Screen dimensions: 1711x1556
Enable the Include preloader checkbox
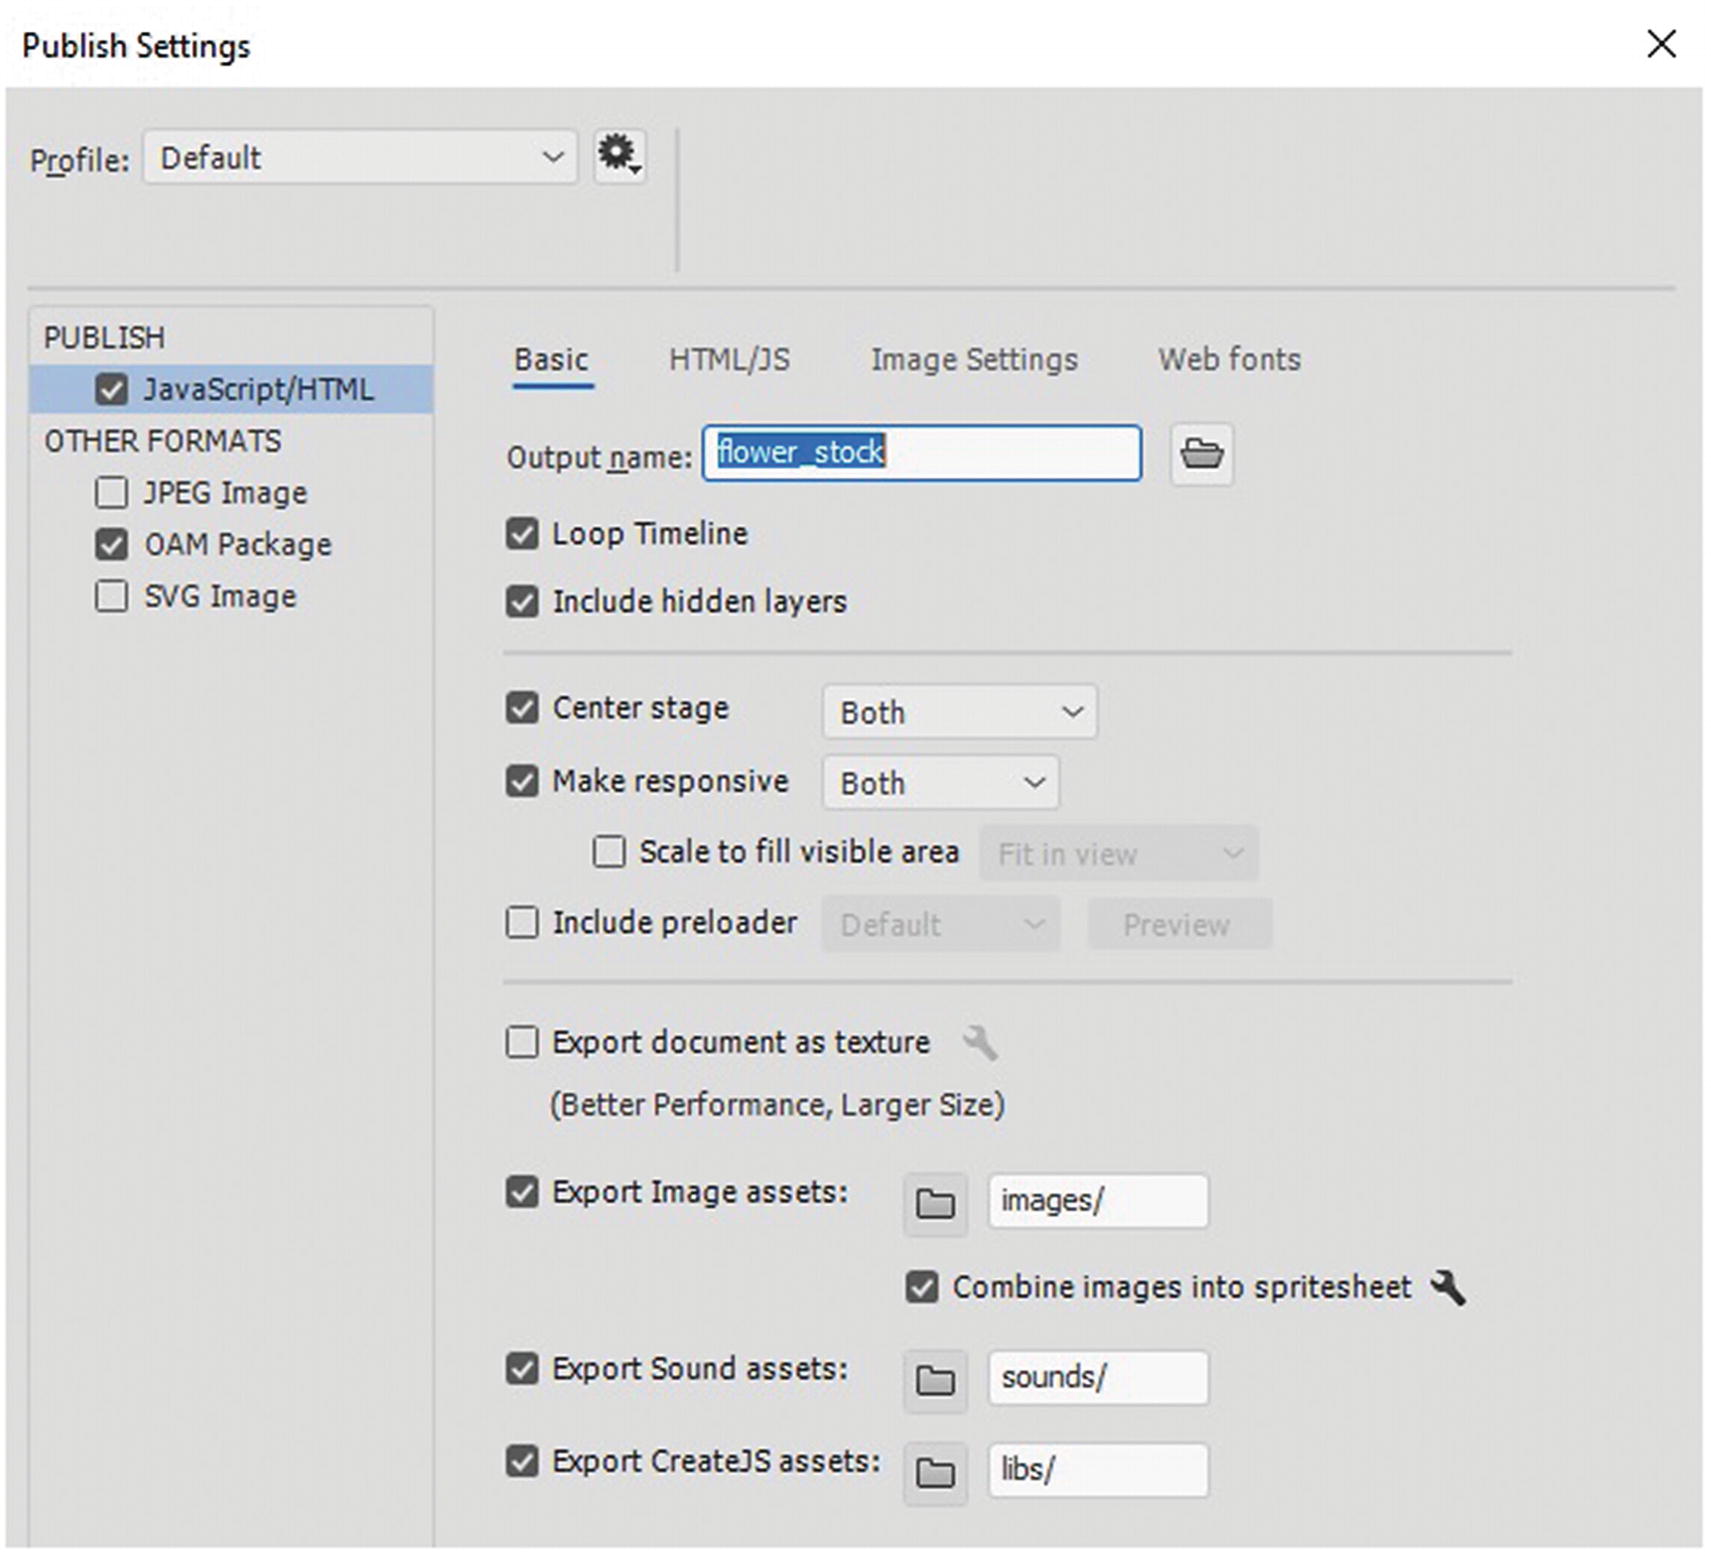coord(522,922)
